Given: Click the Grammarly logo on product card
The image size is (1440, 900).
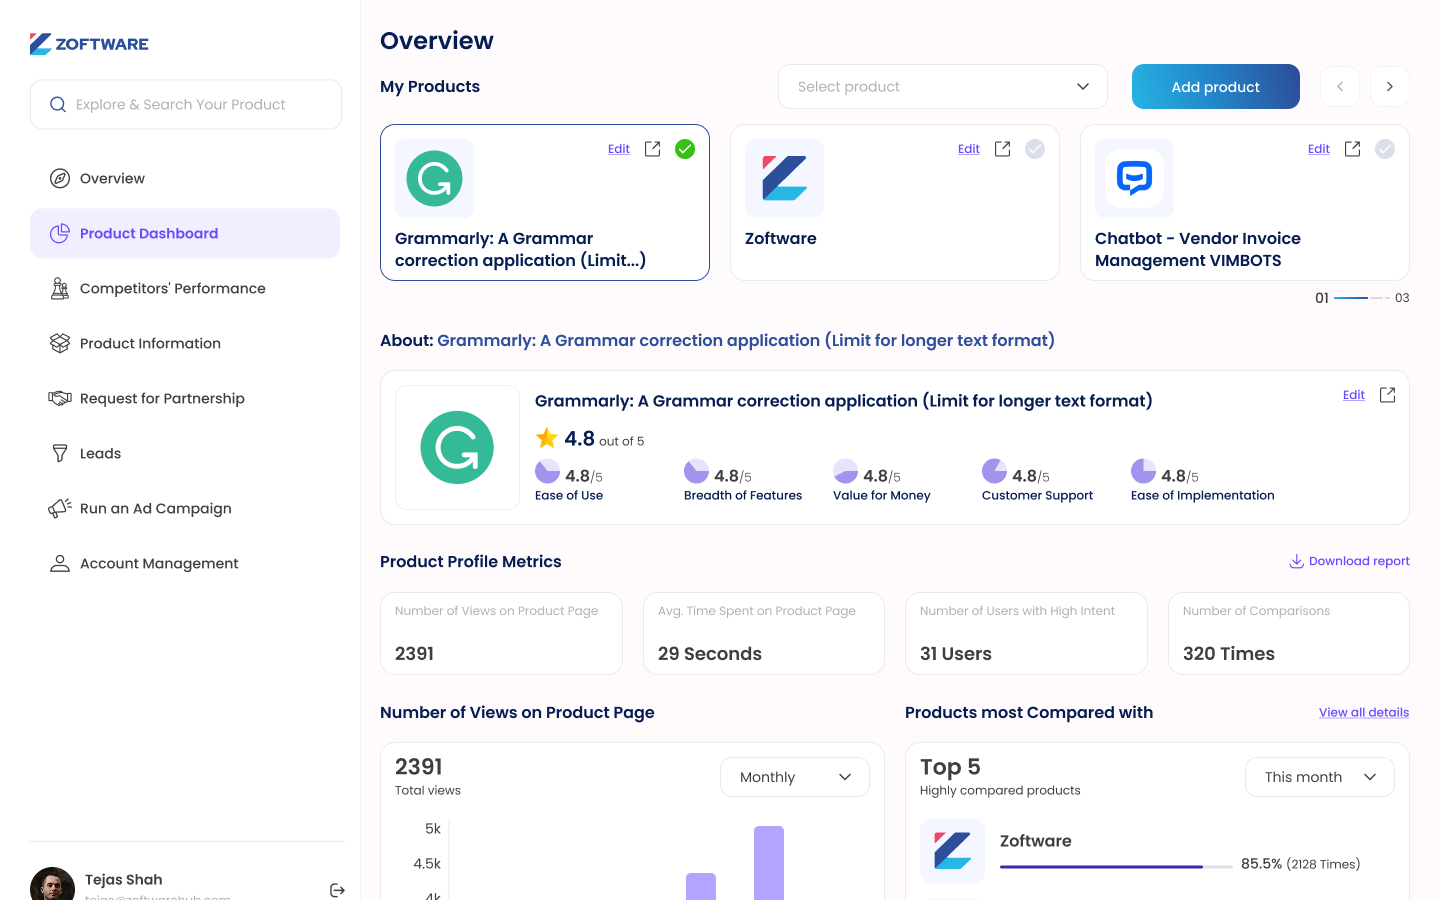Looking at the screenshot, I should coord(434,178).
